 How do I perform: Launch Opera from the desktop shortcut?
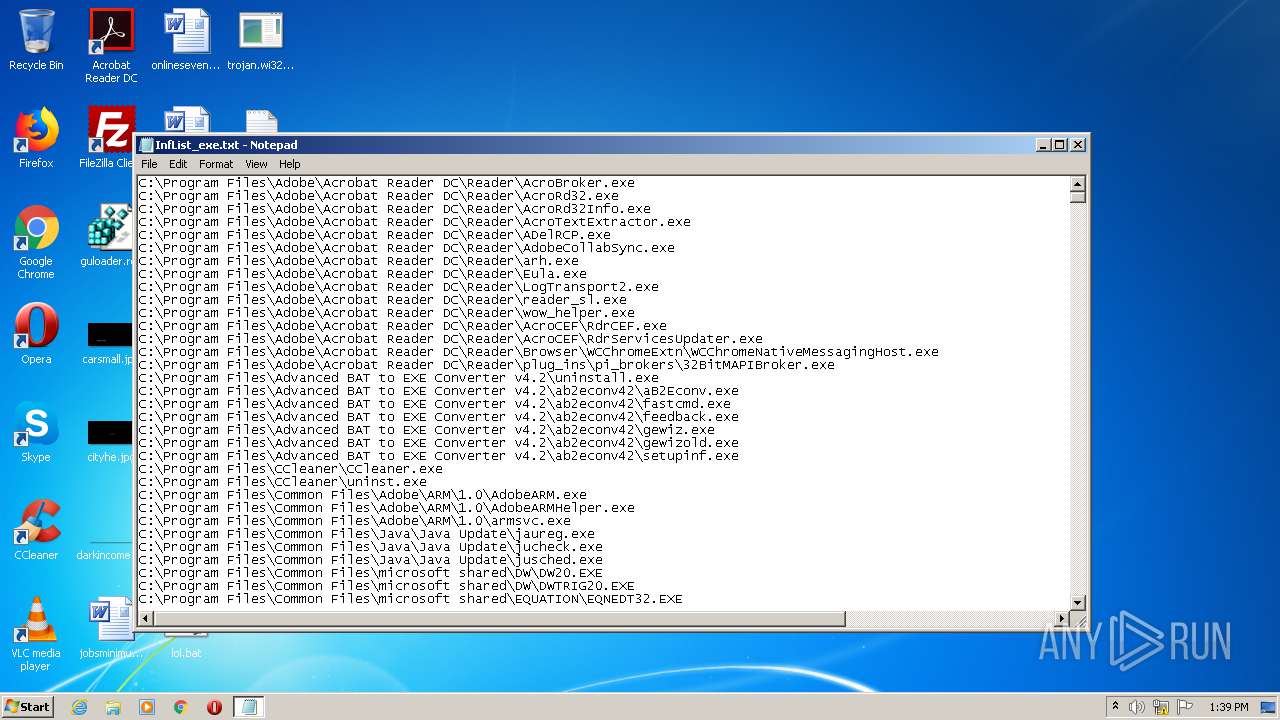[x=36, y=334]
